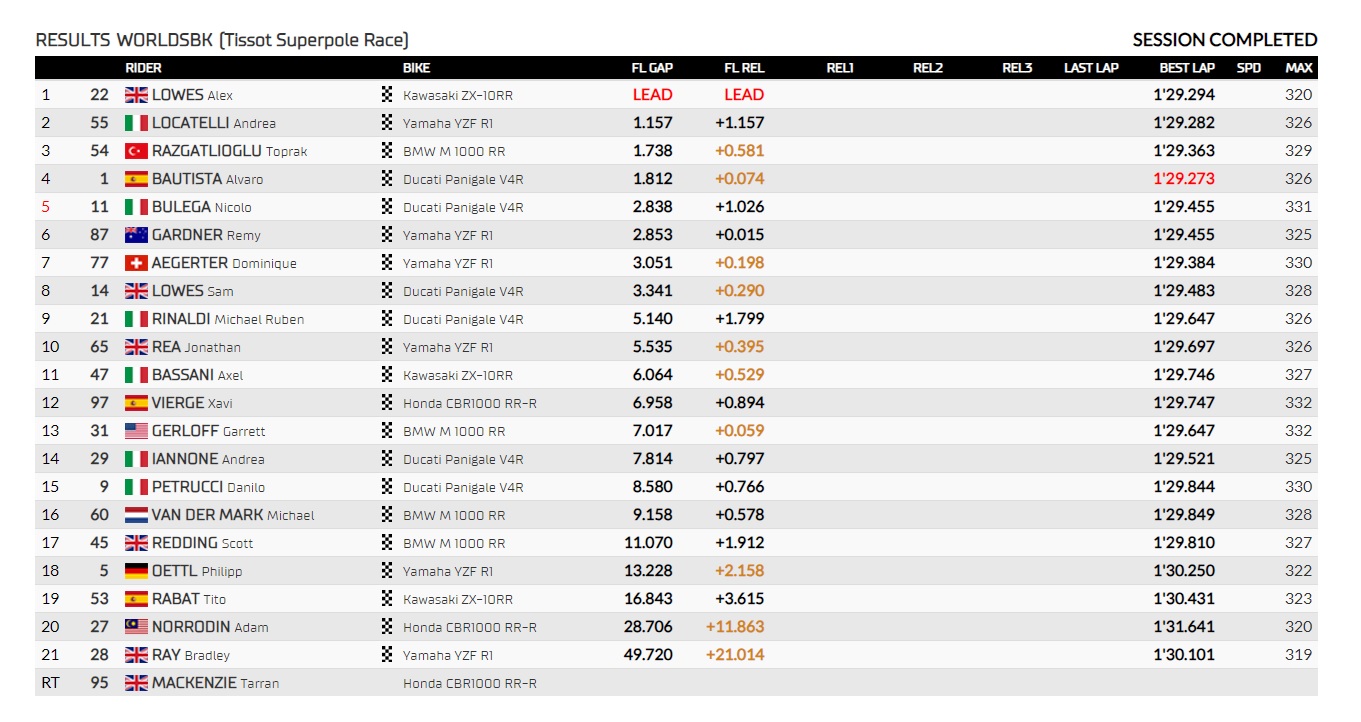1361x722 pixels.
Task: Click the Malaysian flag beside NORRODIN Adam
Action: 136,627
